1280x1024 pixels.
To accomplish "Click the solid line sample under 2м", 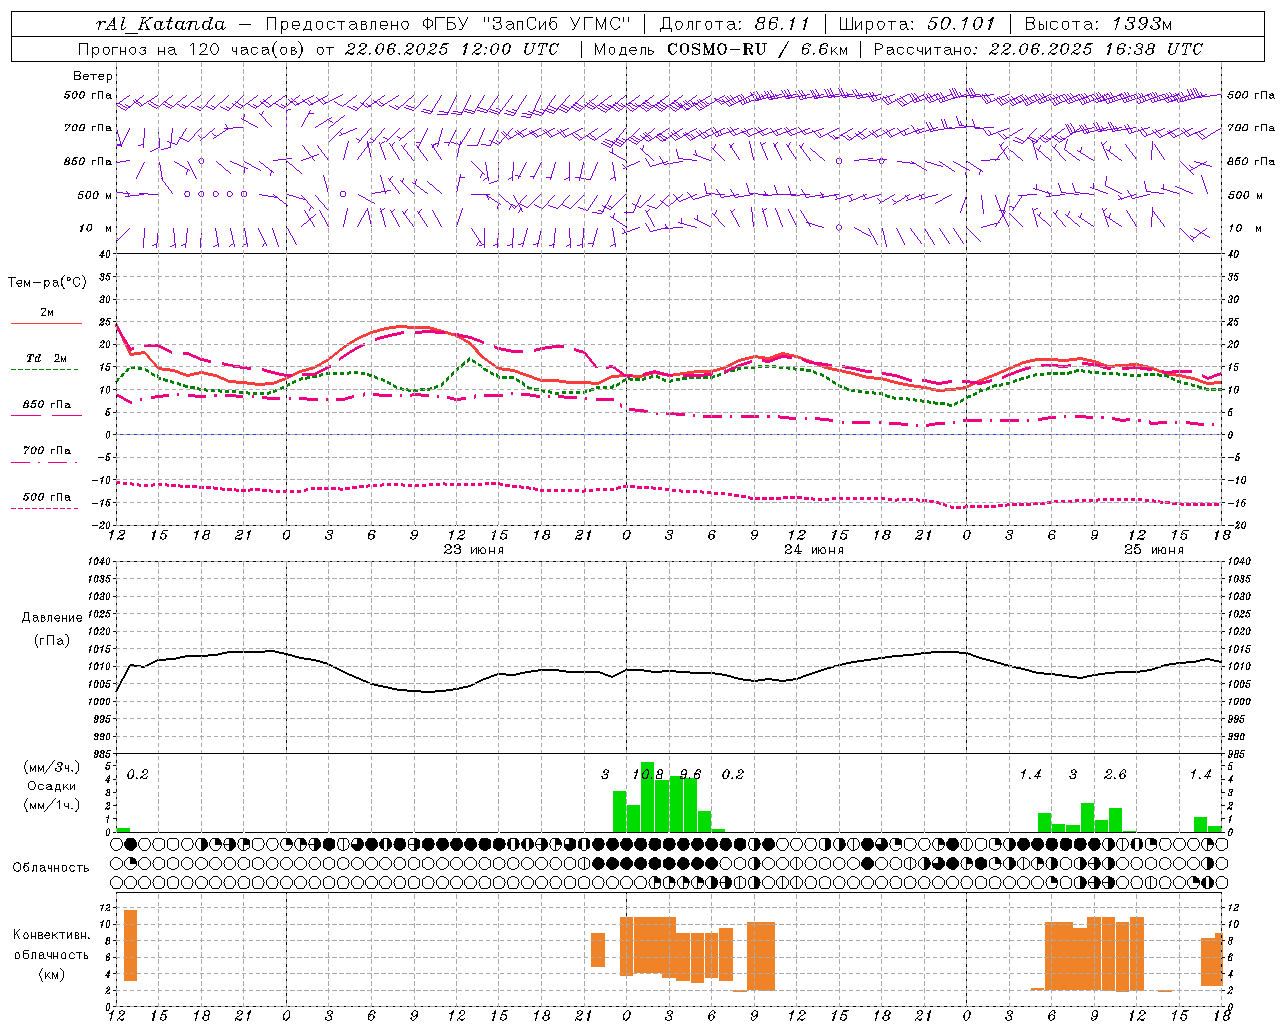I will pos(46,324).
